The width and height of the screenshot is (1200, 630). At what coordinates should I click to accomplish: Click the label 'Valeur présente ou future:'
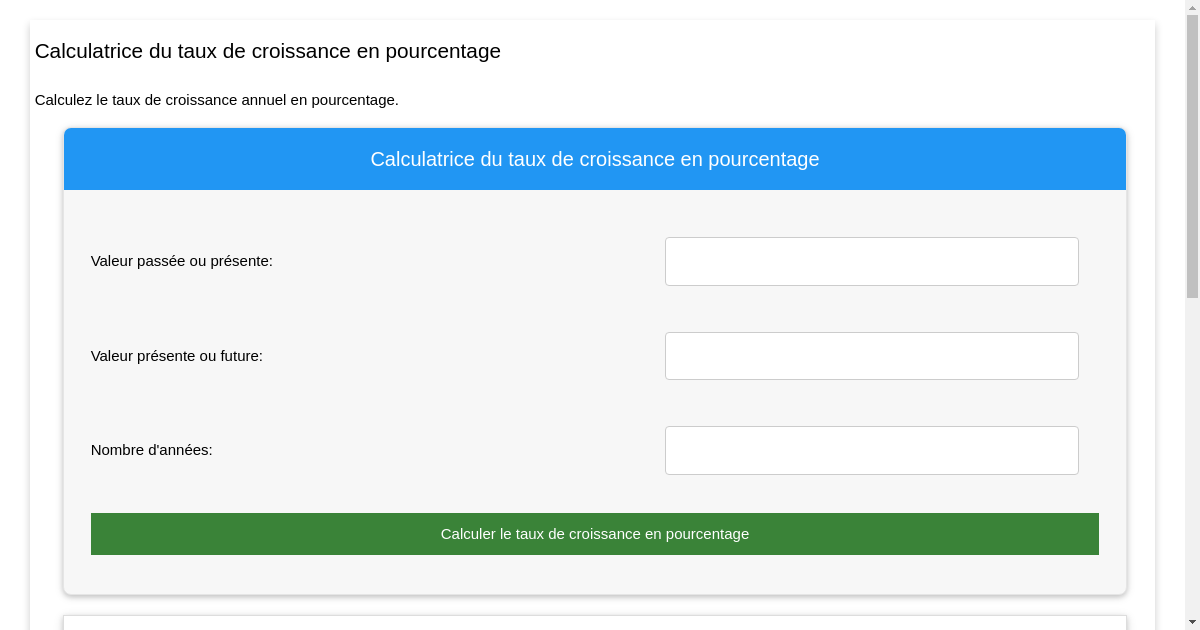pos(177,355)
